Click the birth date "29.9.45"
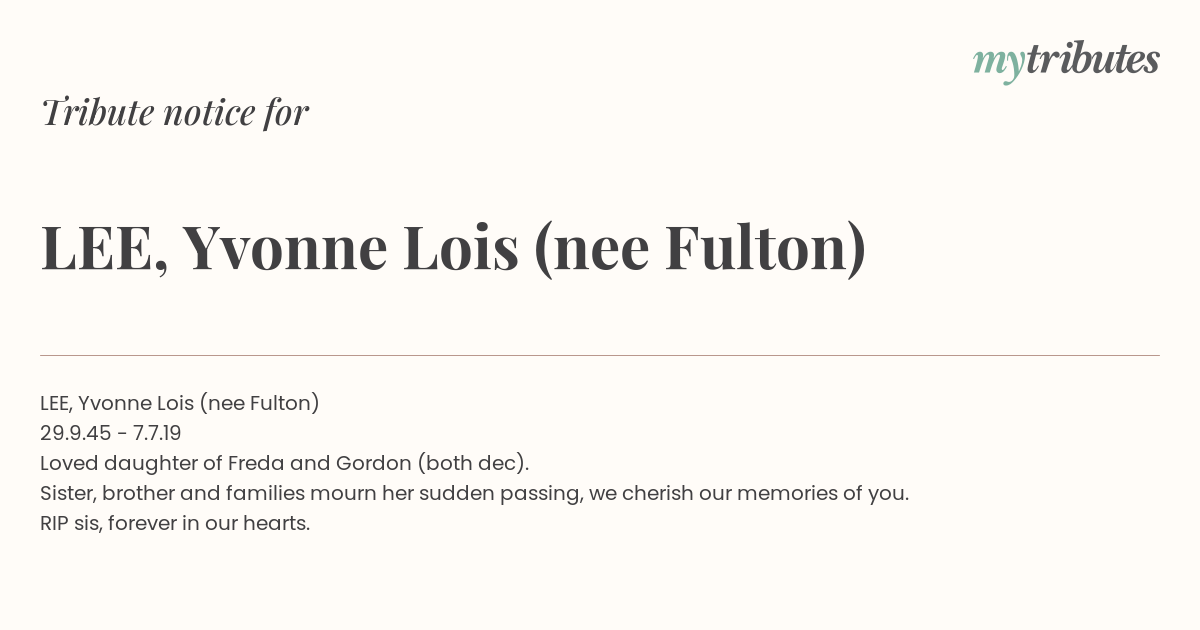This screenshot has height=630, width=1200. (x=76, y=433)
